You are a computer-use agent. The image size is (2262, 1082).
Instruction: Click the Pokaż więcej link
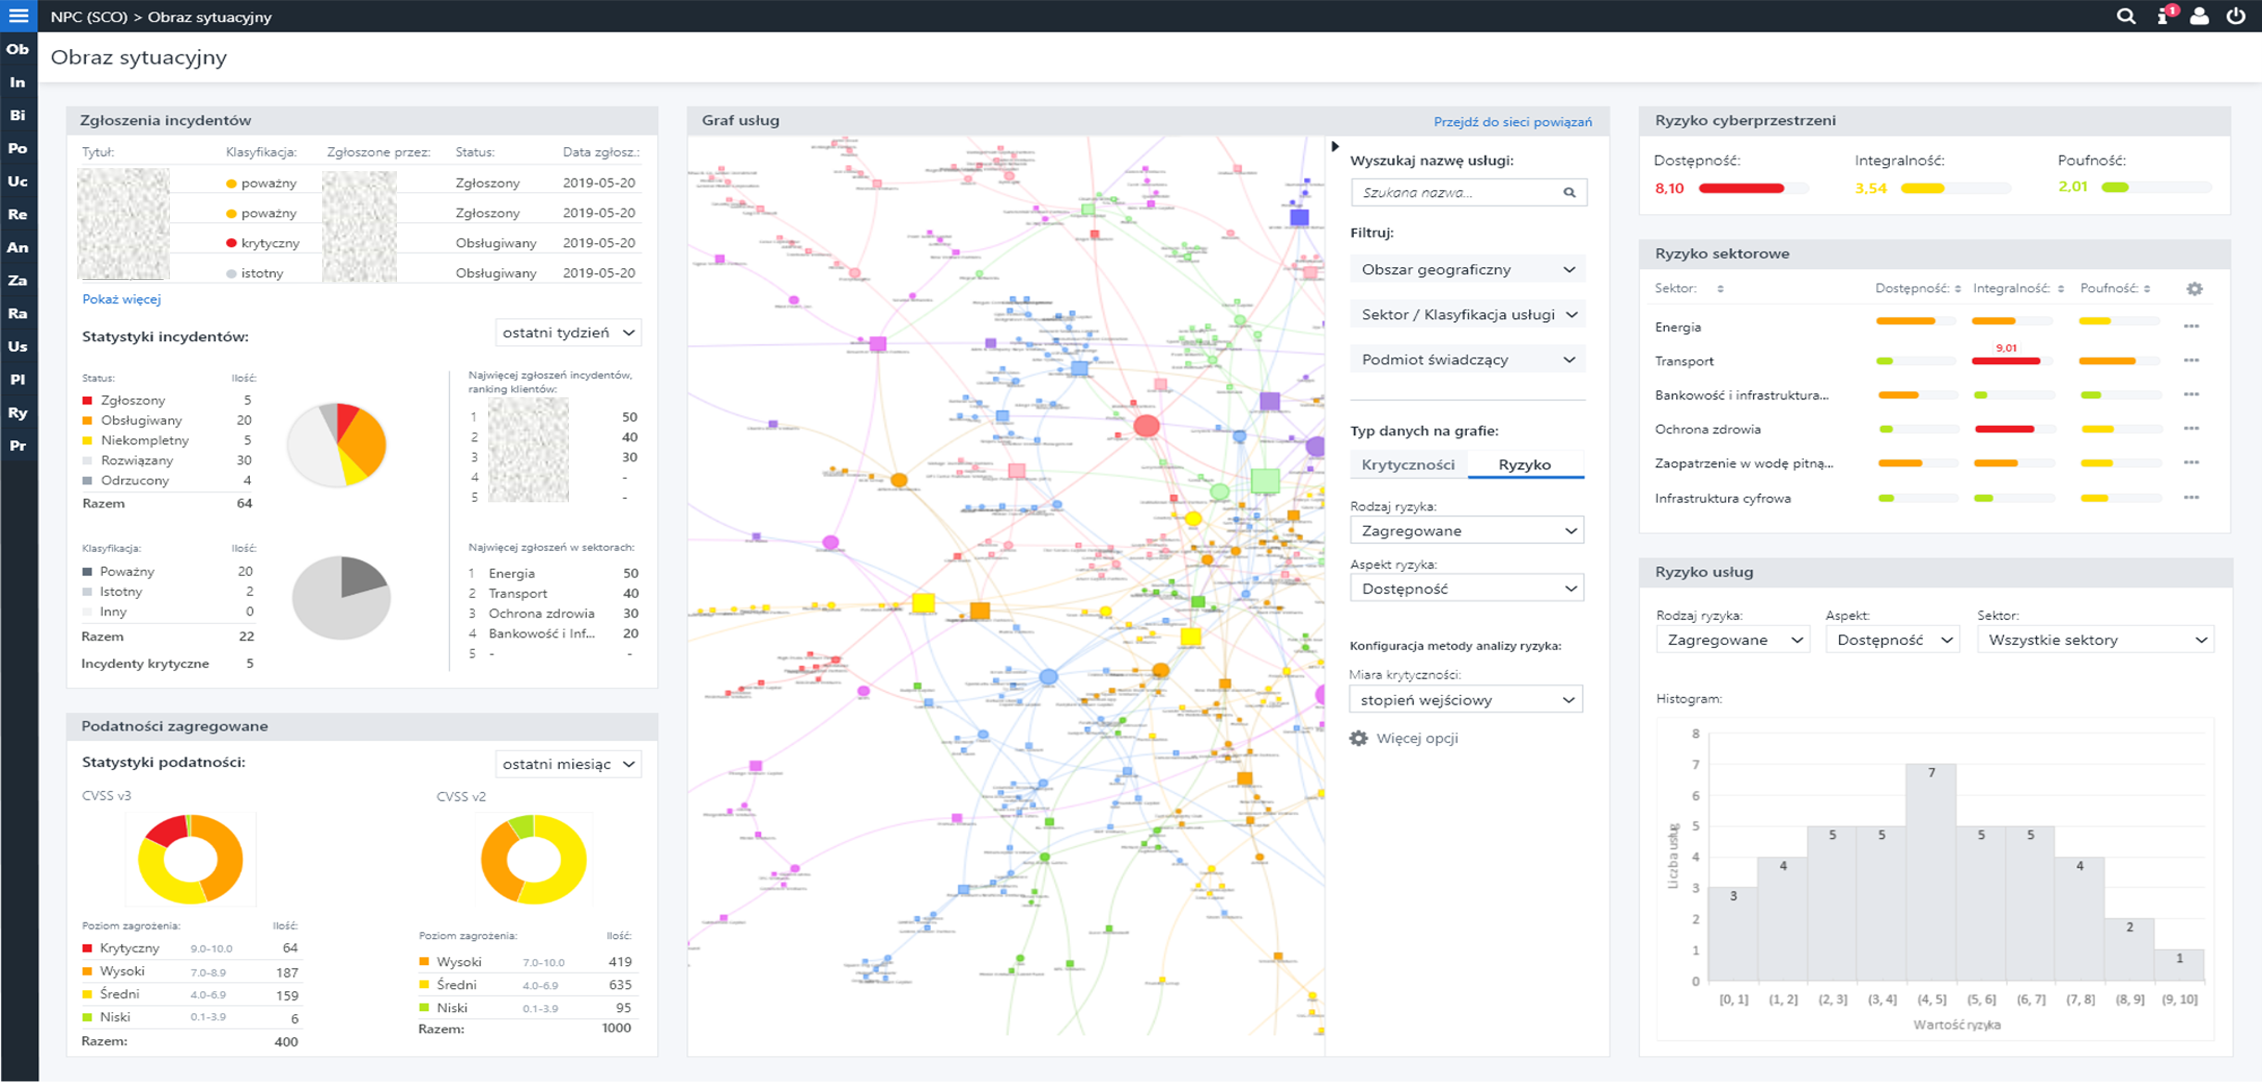121,299
